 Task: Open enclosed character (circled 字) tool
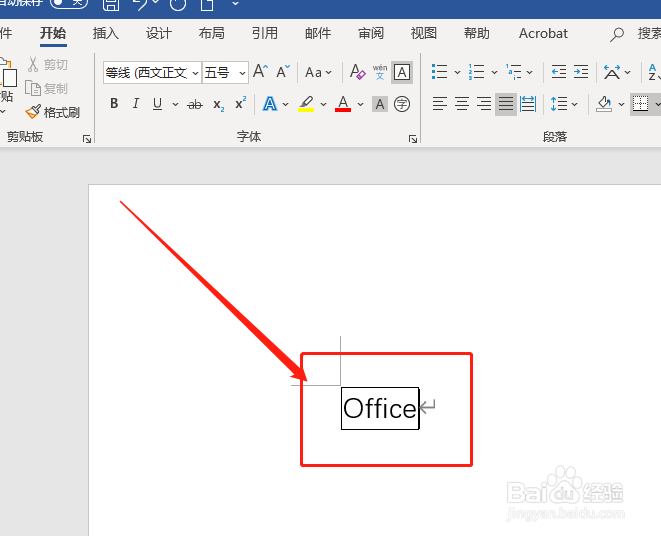pos(402,104)
